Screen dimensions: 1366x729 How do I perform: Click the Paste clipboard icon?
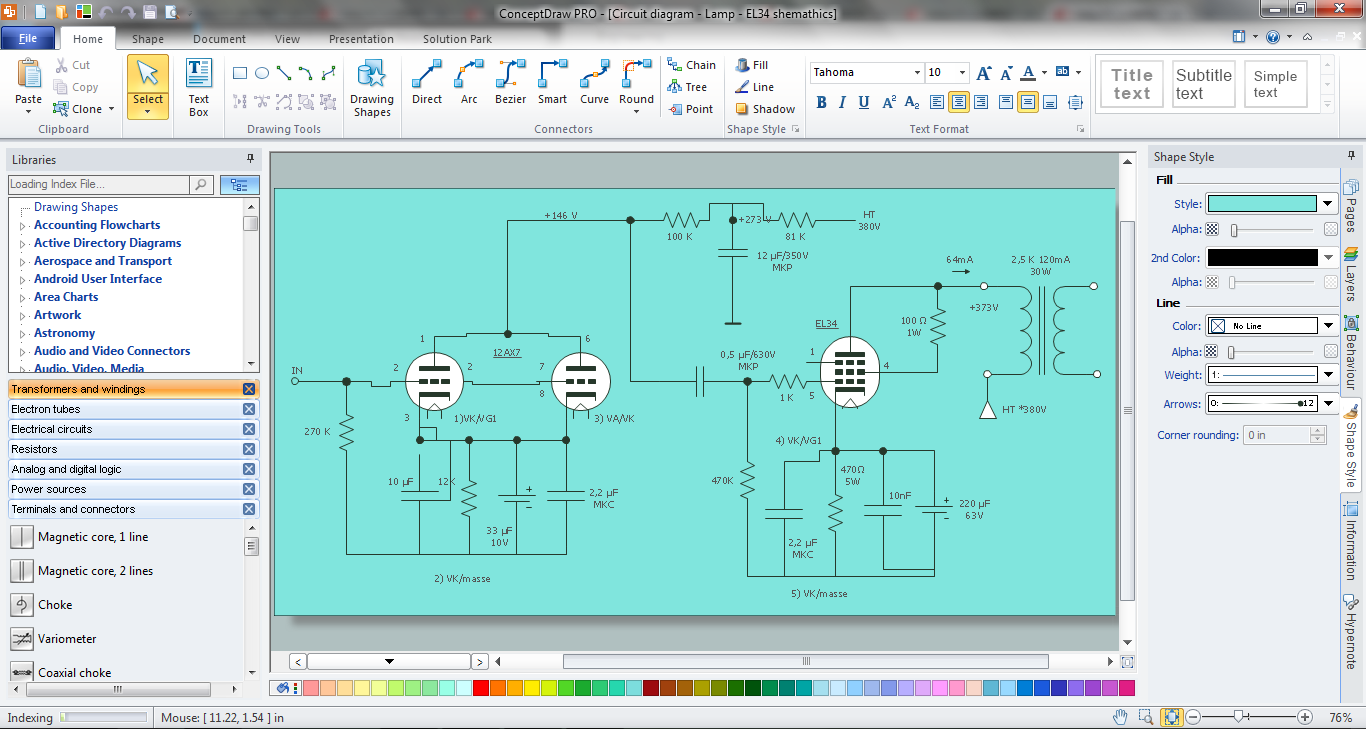point(29,82)
